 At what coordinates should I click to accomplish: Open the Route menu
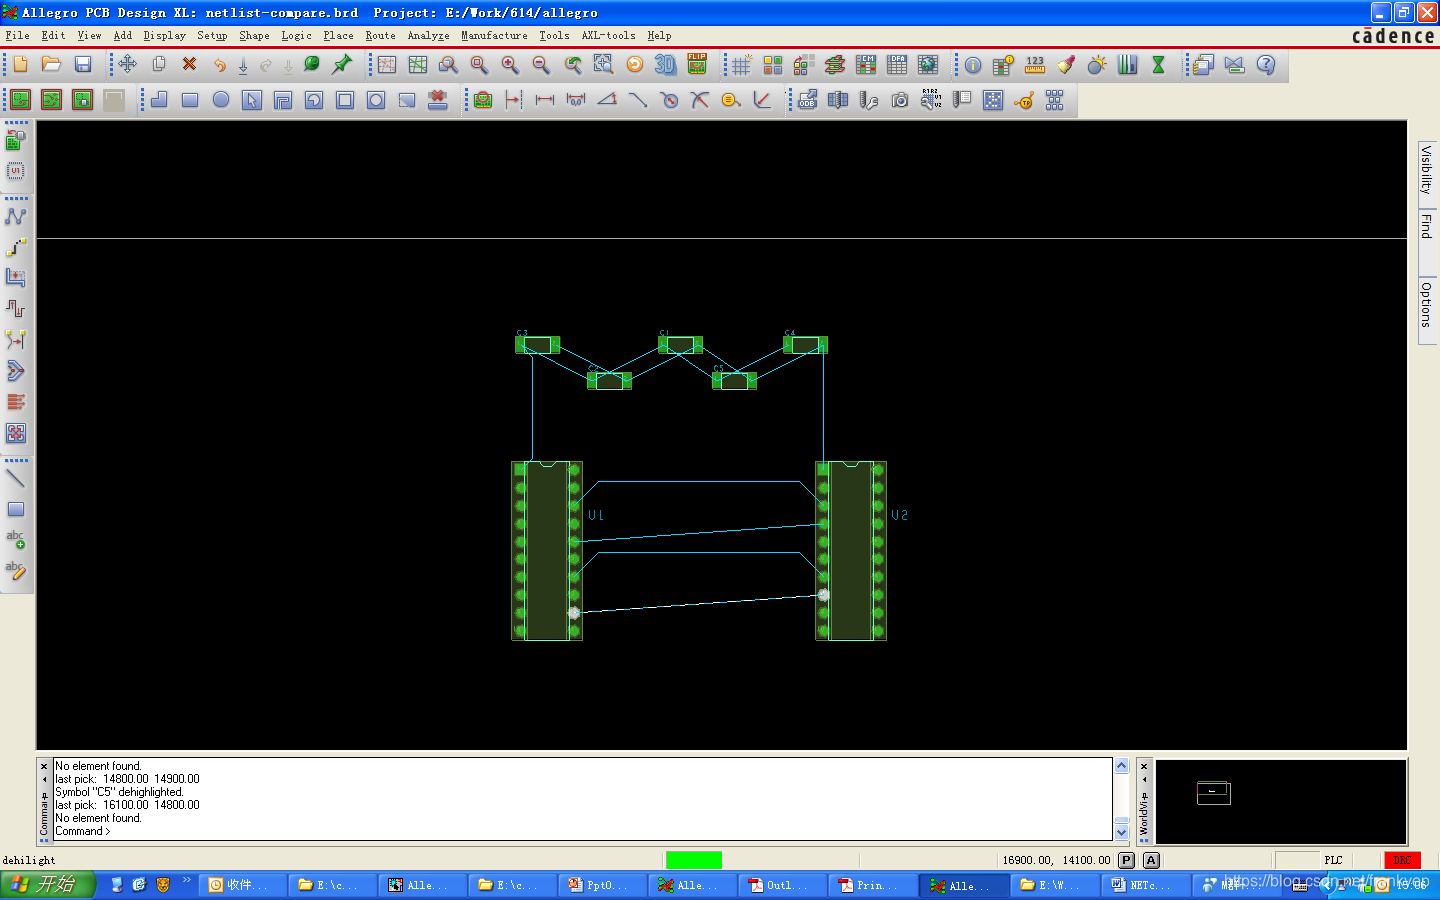tap(380, 35)
